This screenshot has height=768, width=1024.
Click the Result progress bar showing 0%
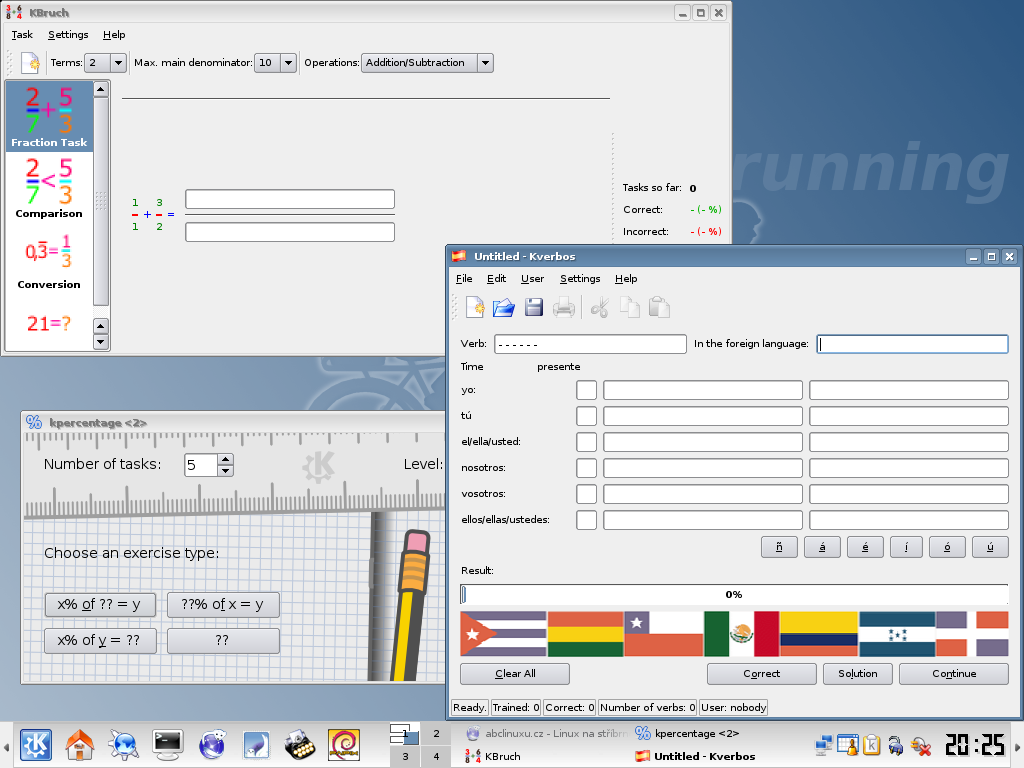(734, 594)
